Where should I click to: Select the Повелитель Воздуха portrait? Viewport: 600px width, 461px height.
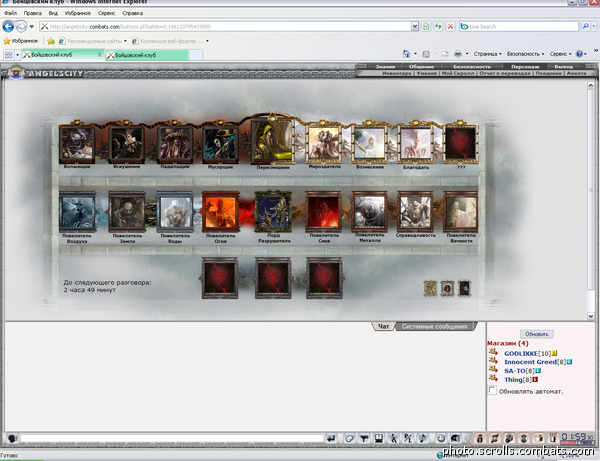coord(77,212)
